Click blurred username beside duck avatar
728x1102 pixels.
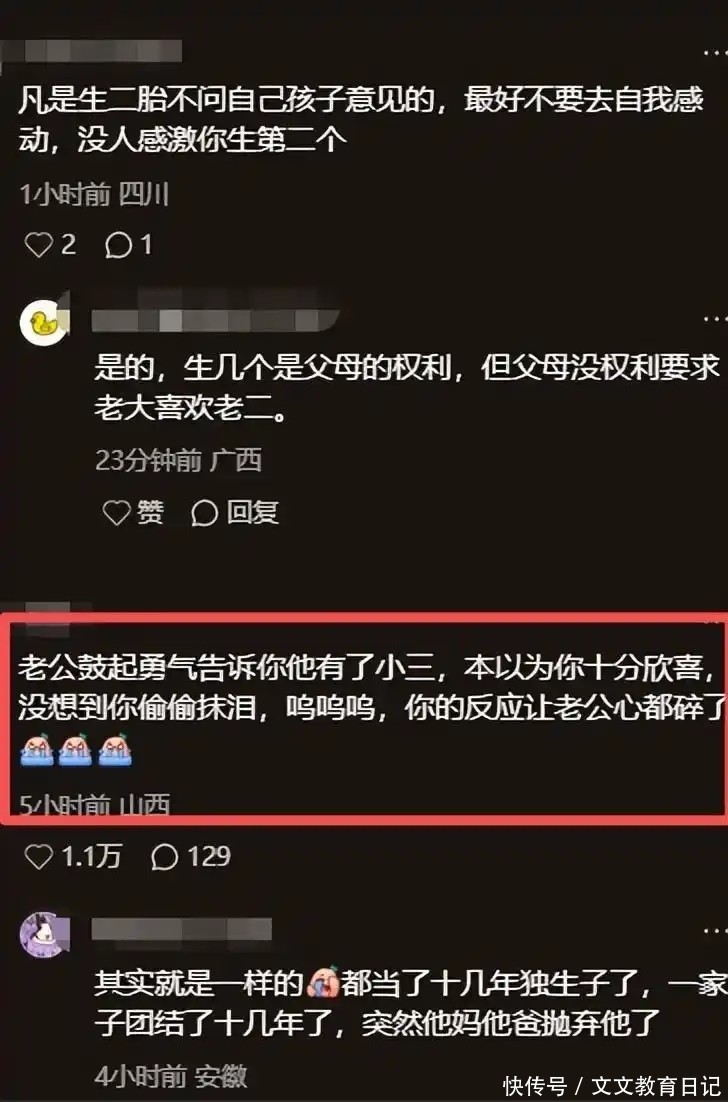216,320
